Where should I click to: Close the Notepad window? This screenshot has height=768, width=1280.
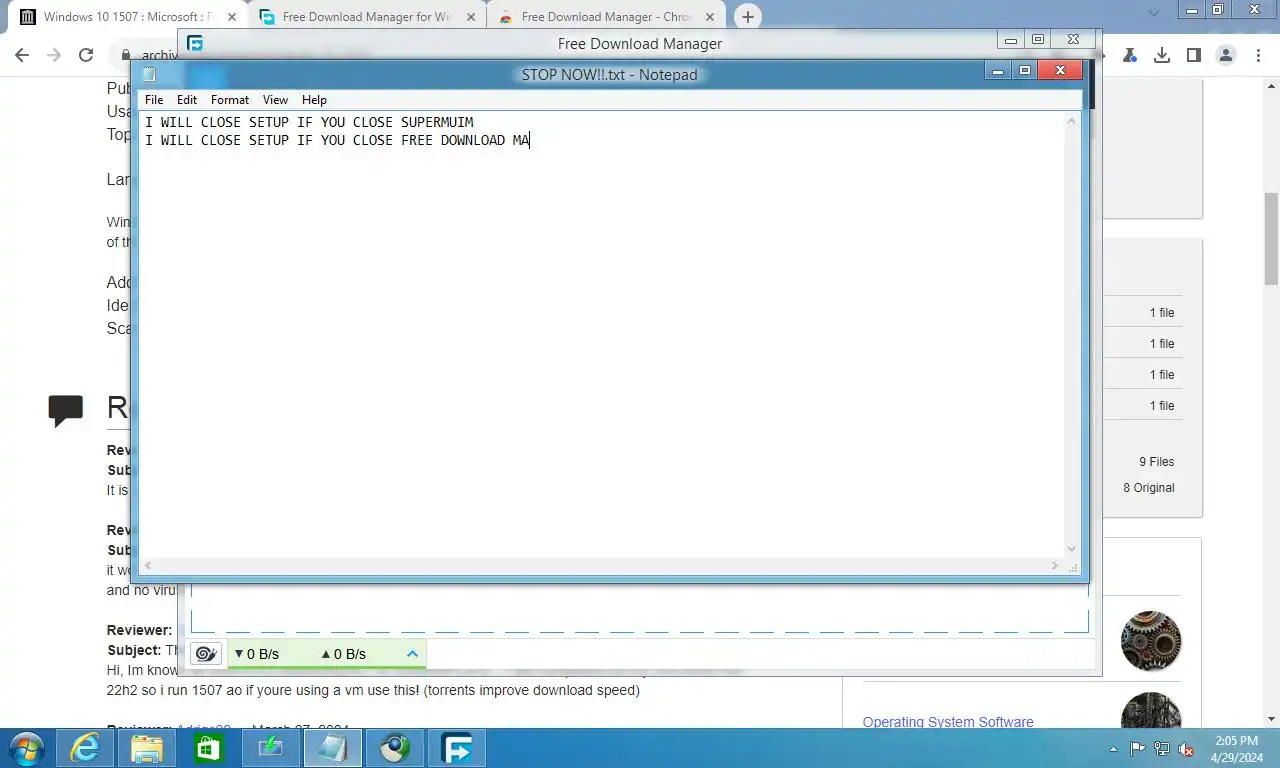[x=1060, y=70]
